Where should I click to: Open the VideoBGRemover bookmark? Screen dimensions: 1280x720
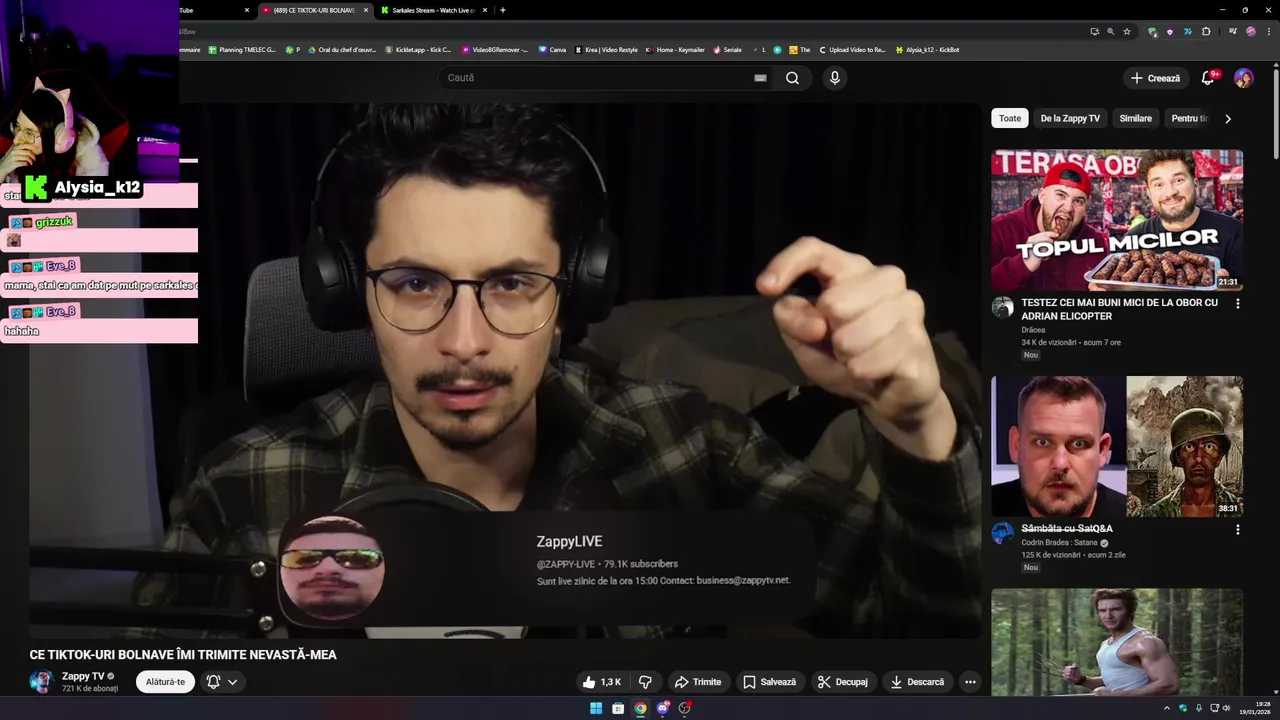click(x=495, y=49)
